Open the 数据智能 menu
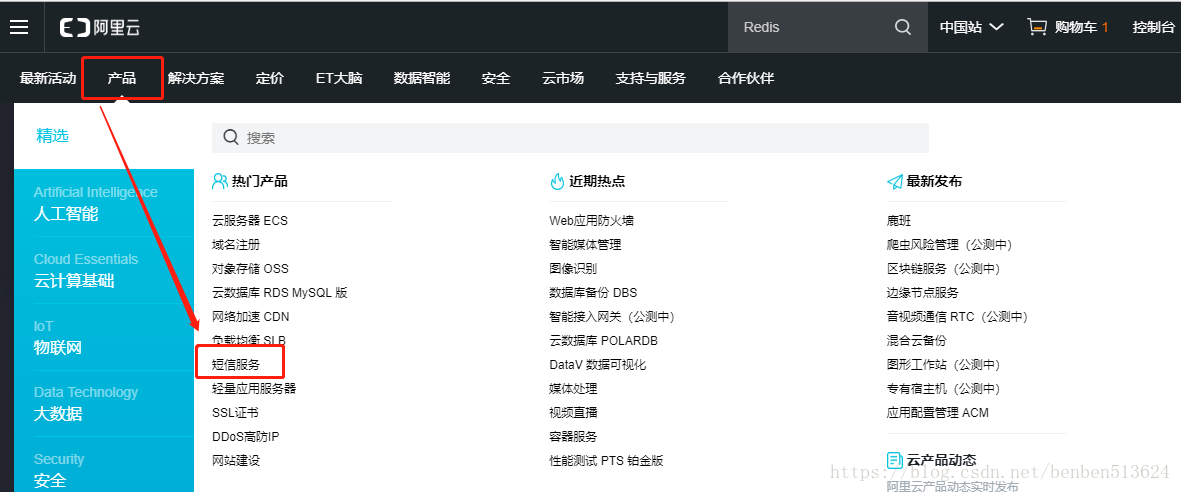 (422, 78)
